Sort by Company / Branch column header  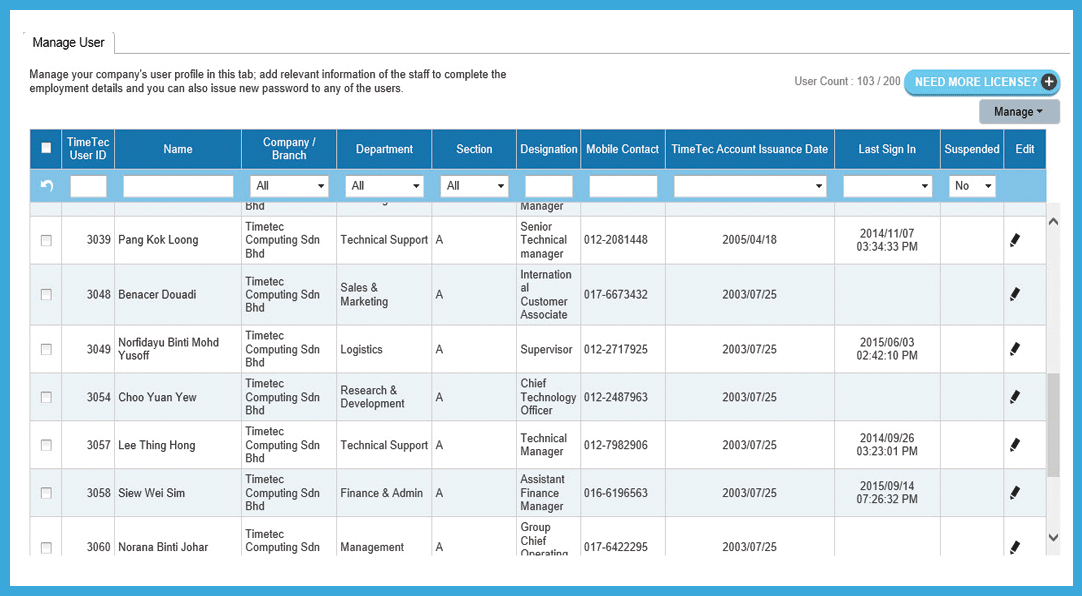(289, 149)
